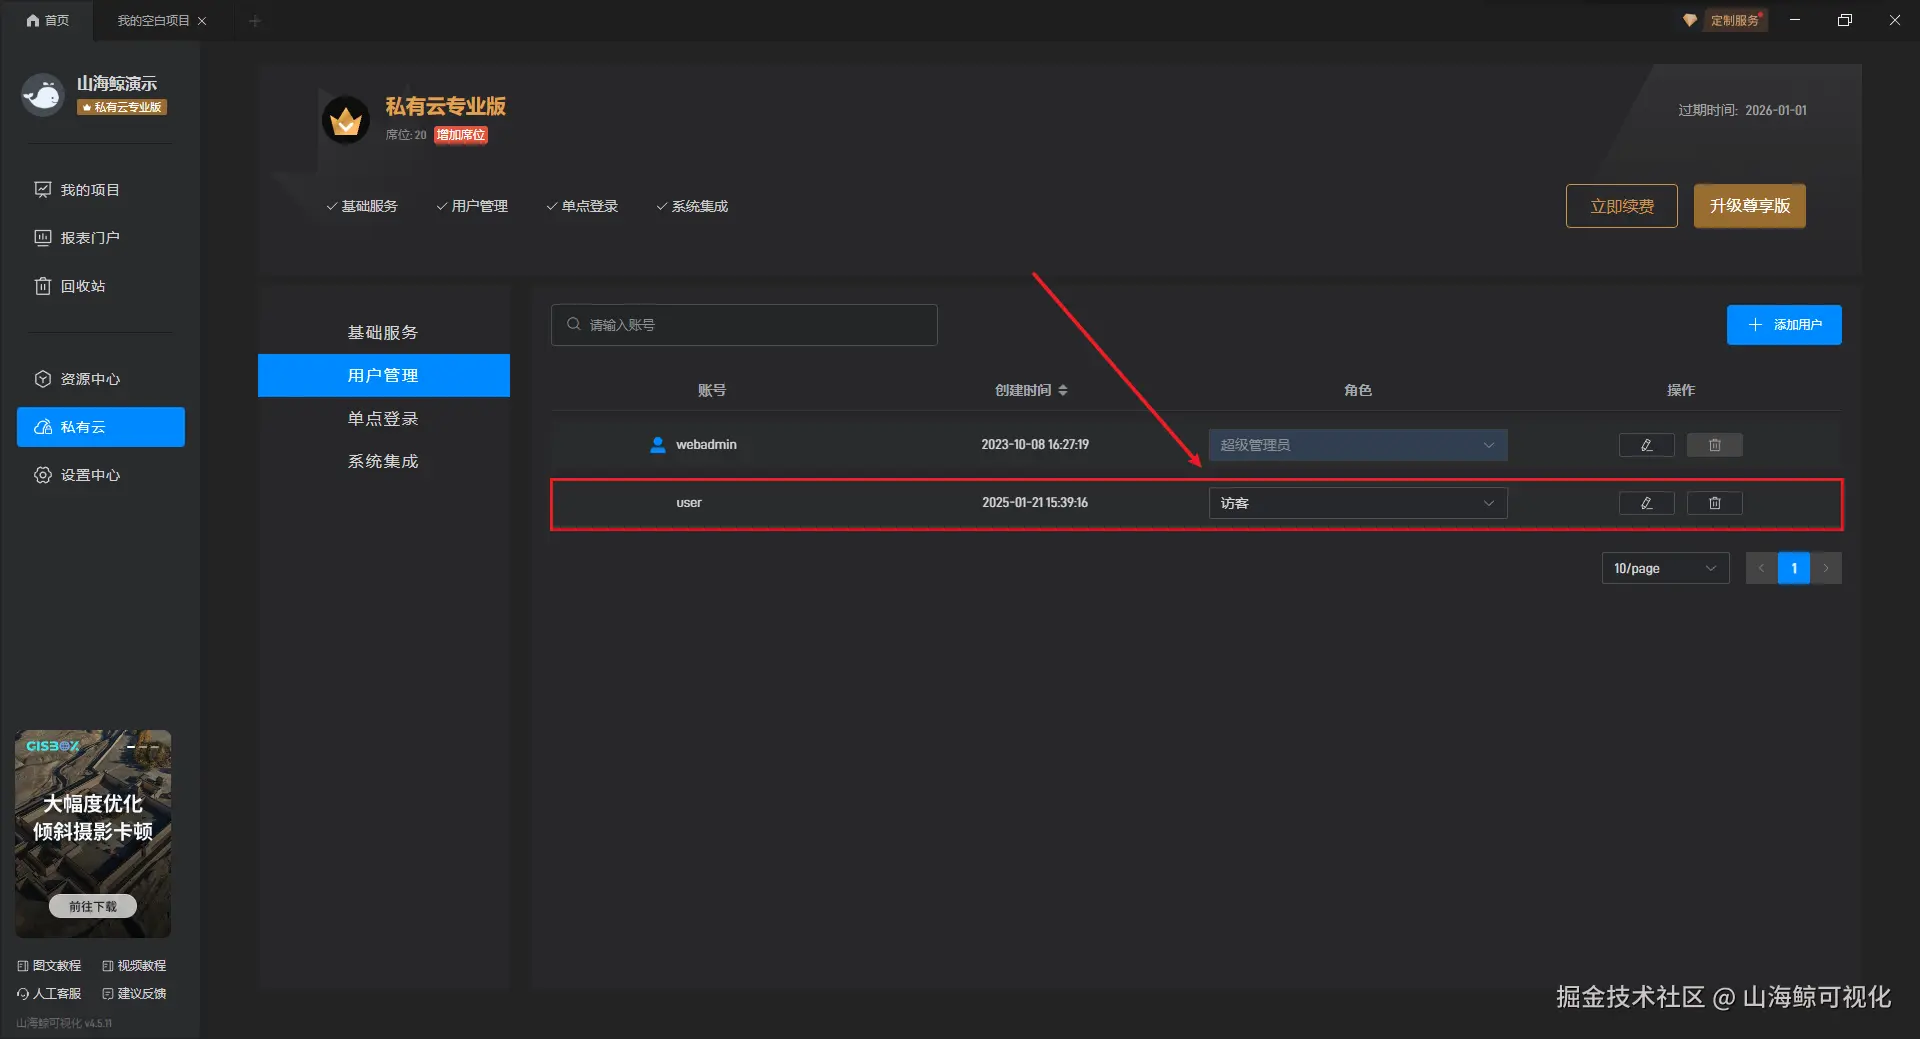Open the GISBox advertisement thumbnail
The height and width of the screenshot is (1039, 1920).
point(93,834)
